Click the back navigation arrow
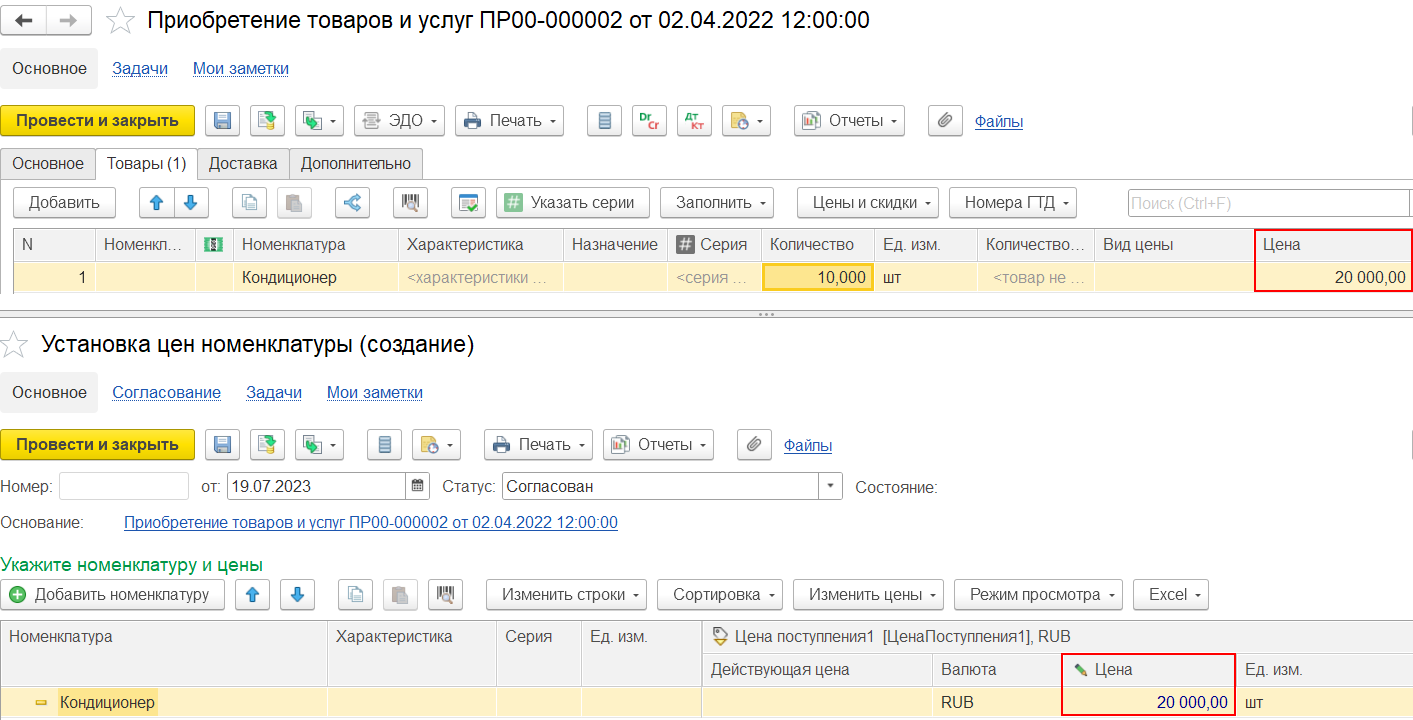Screen dimensions: 1413x720 (24, 20)
